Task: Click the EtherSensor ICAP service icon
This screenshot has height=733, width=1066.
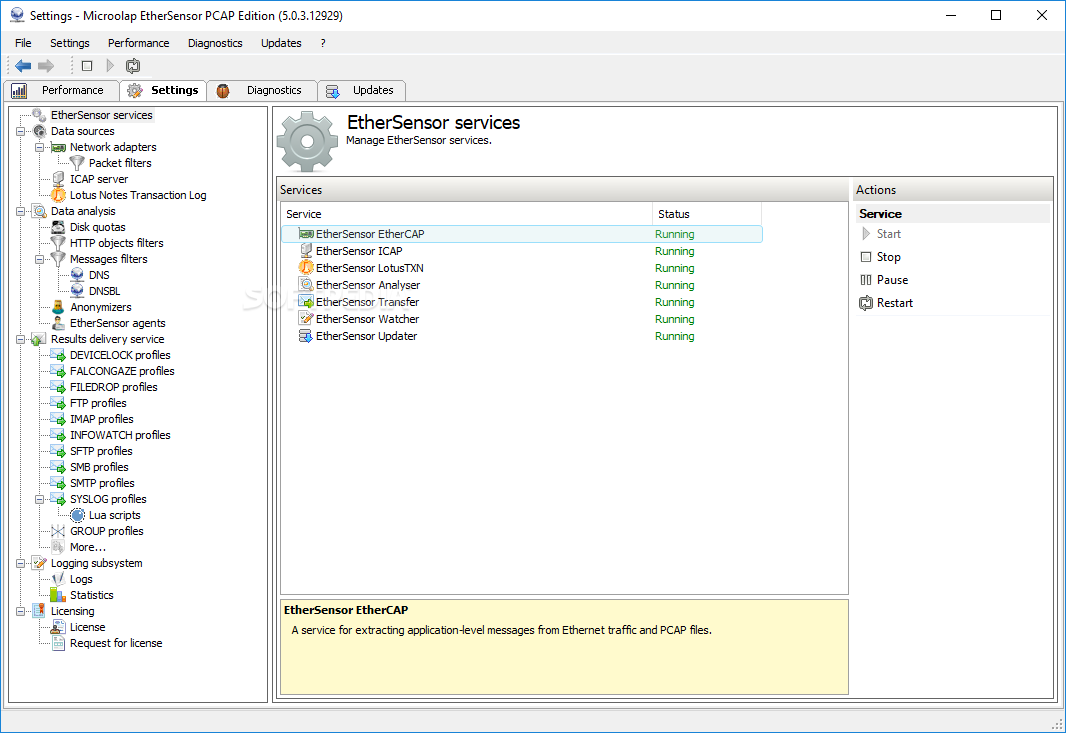Action: pyautogui.click(x=307, y=251)
